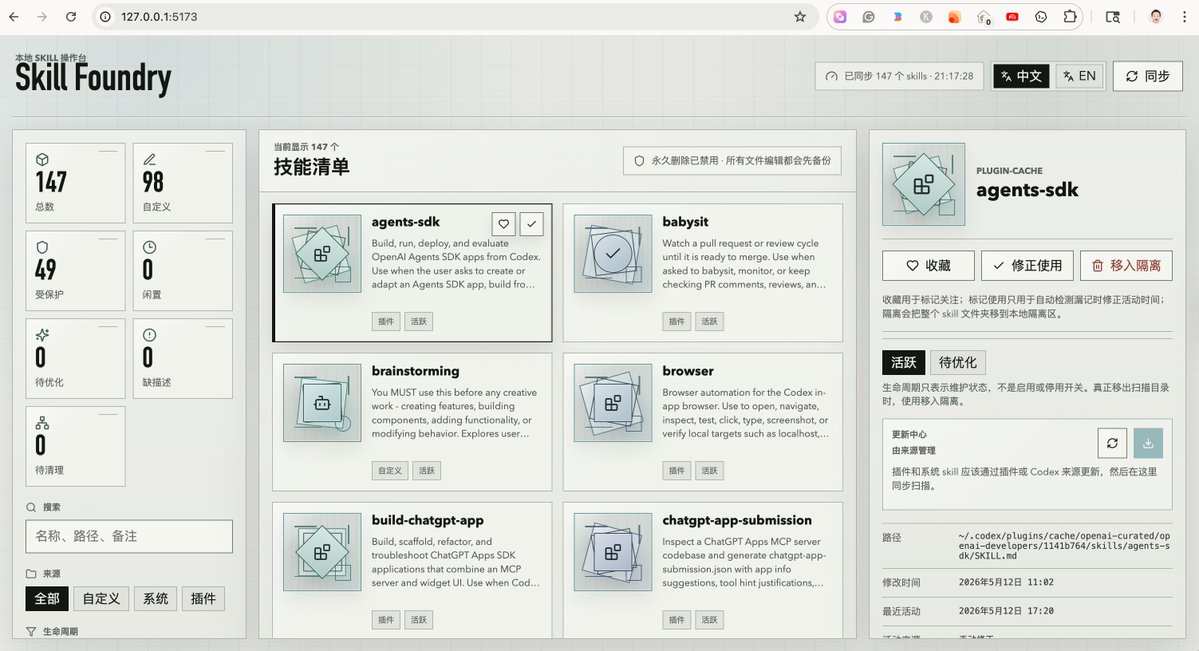The image size is (1199, 651).
Task: Select the 待清理 stat card
Action: point(75,446)
